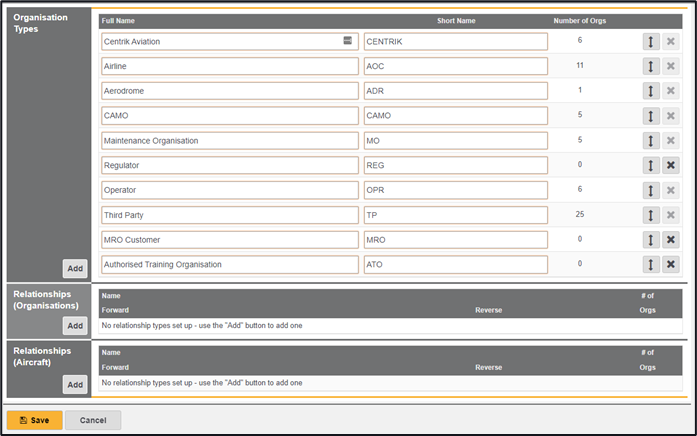This screenshot has width=697, height=436.
Task: Click the reorder arrow for CAMO row
Action: point(651,116)
